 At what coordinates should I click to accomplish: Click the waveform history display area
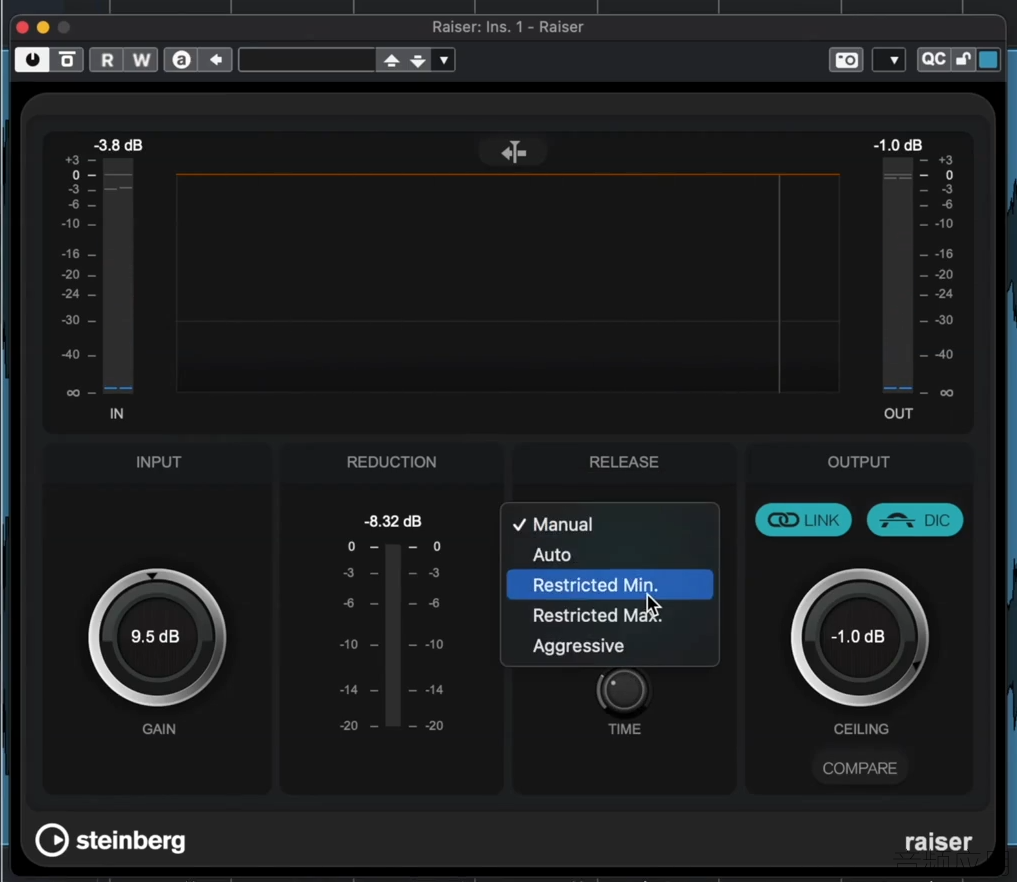(507, 283)
